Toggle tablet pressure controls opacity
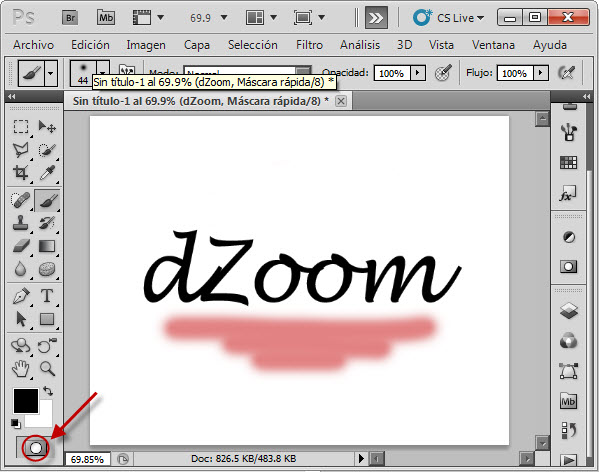The image size is (599, 472). tap(443, 72)
